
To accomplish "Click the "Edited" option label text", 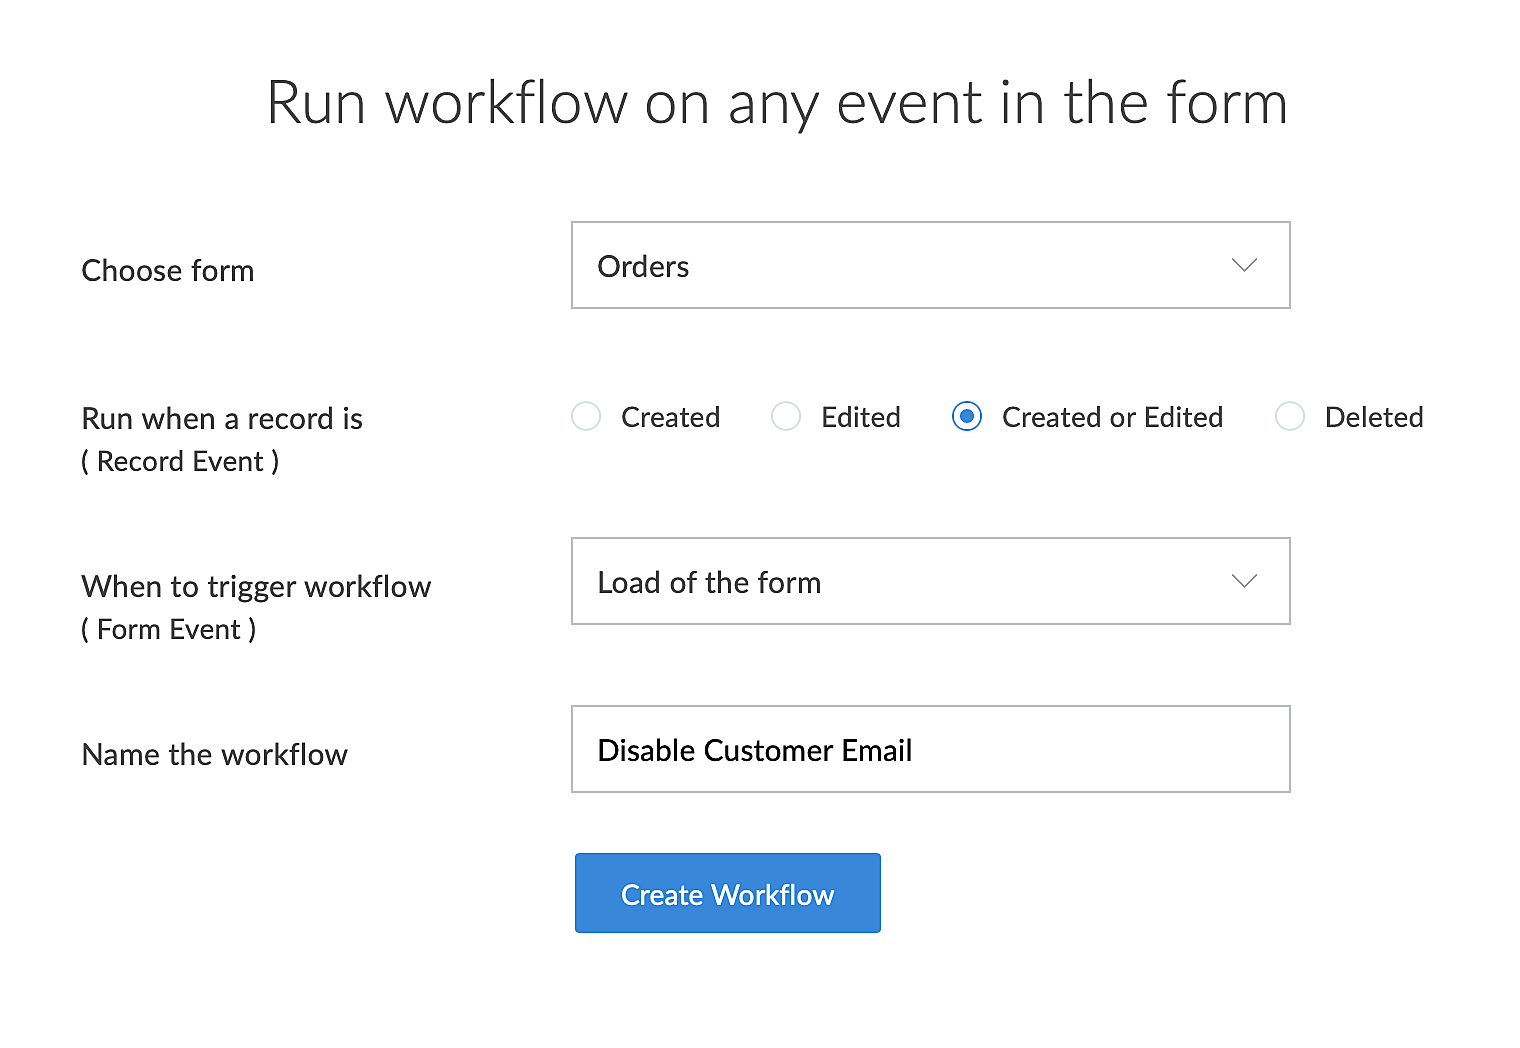I will coord(860,417).
